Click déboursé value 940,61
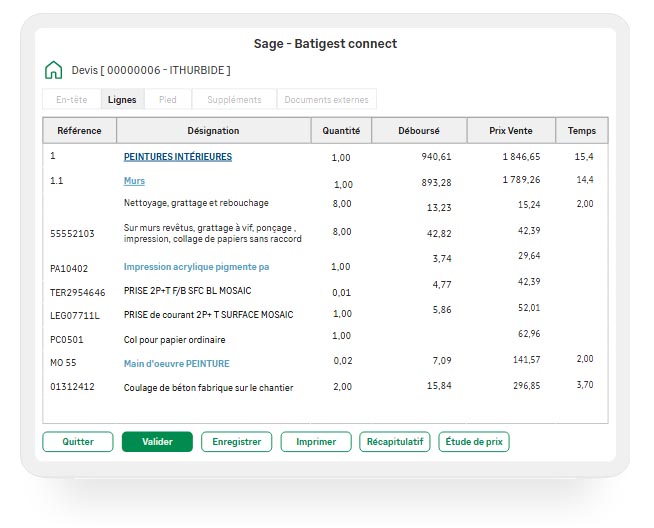Screen dimensions: 654x528 click(436, 157)
